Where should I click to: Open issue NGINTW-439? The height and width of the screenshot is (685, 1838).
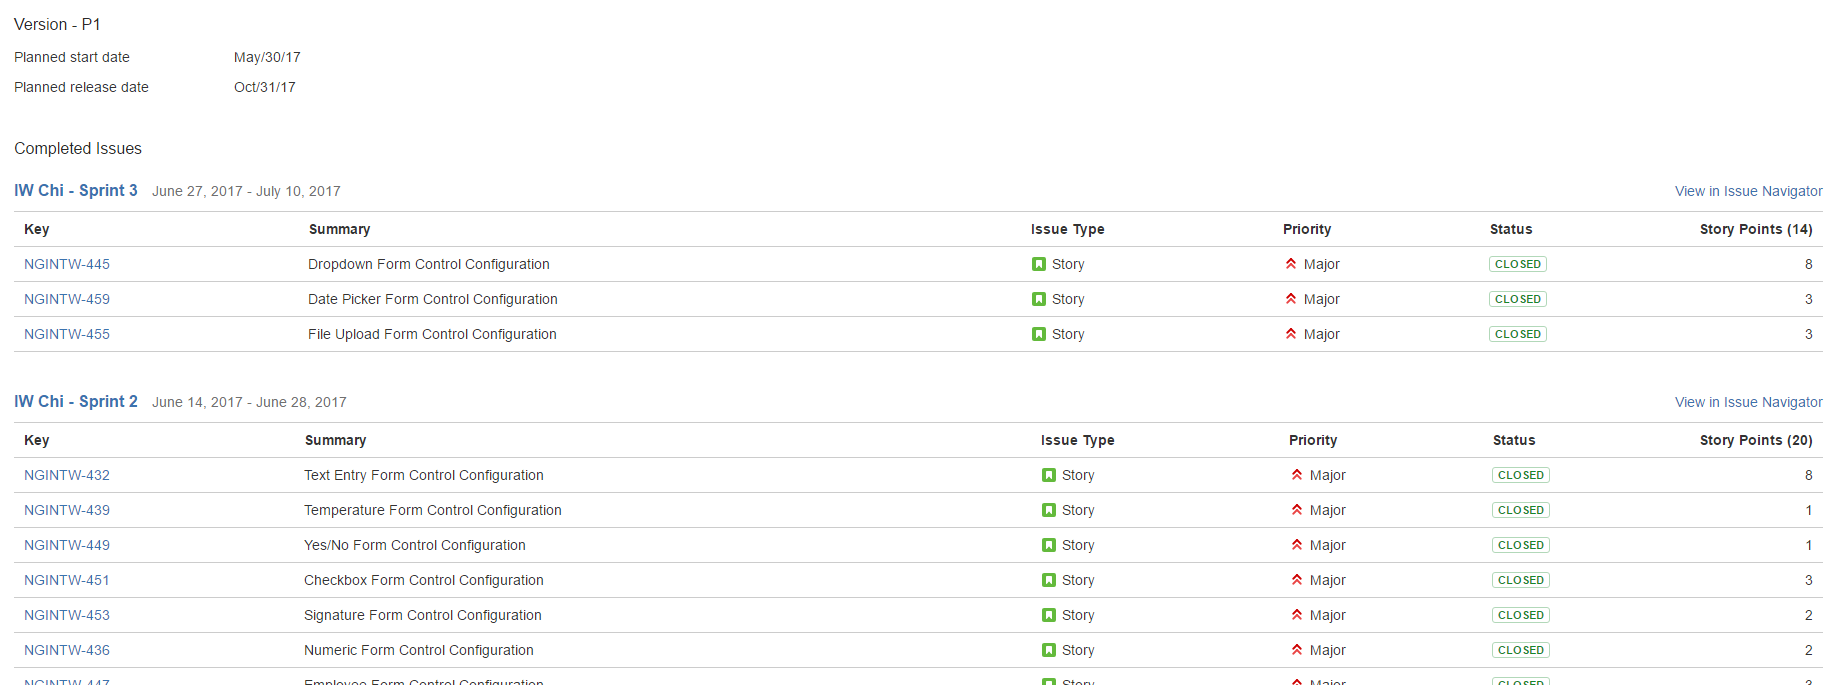click(x=67, y=510)
